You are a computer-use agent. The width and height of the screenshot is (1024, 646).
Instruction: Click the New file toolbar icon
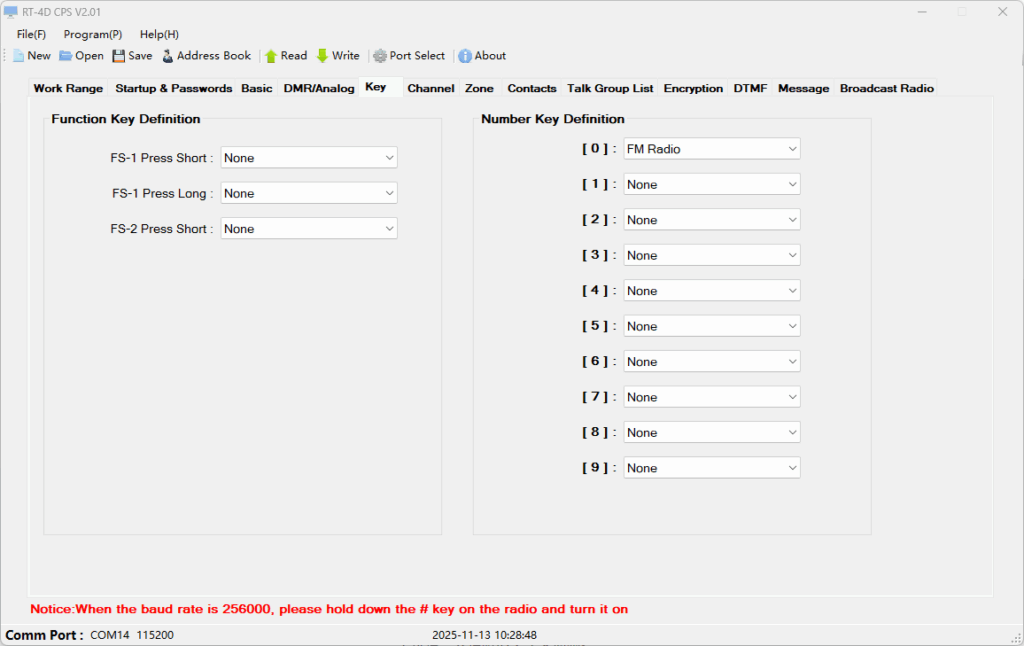(x=18, y=56)
